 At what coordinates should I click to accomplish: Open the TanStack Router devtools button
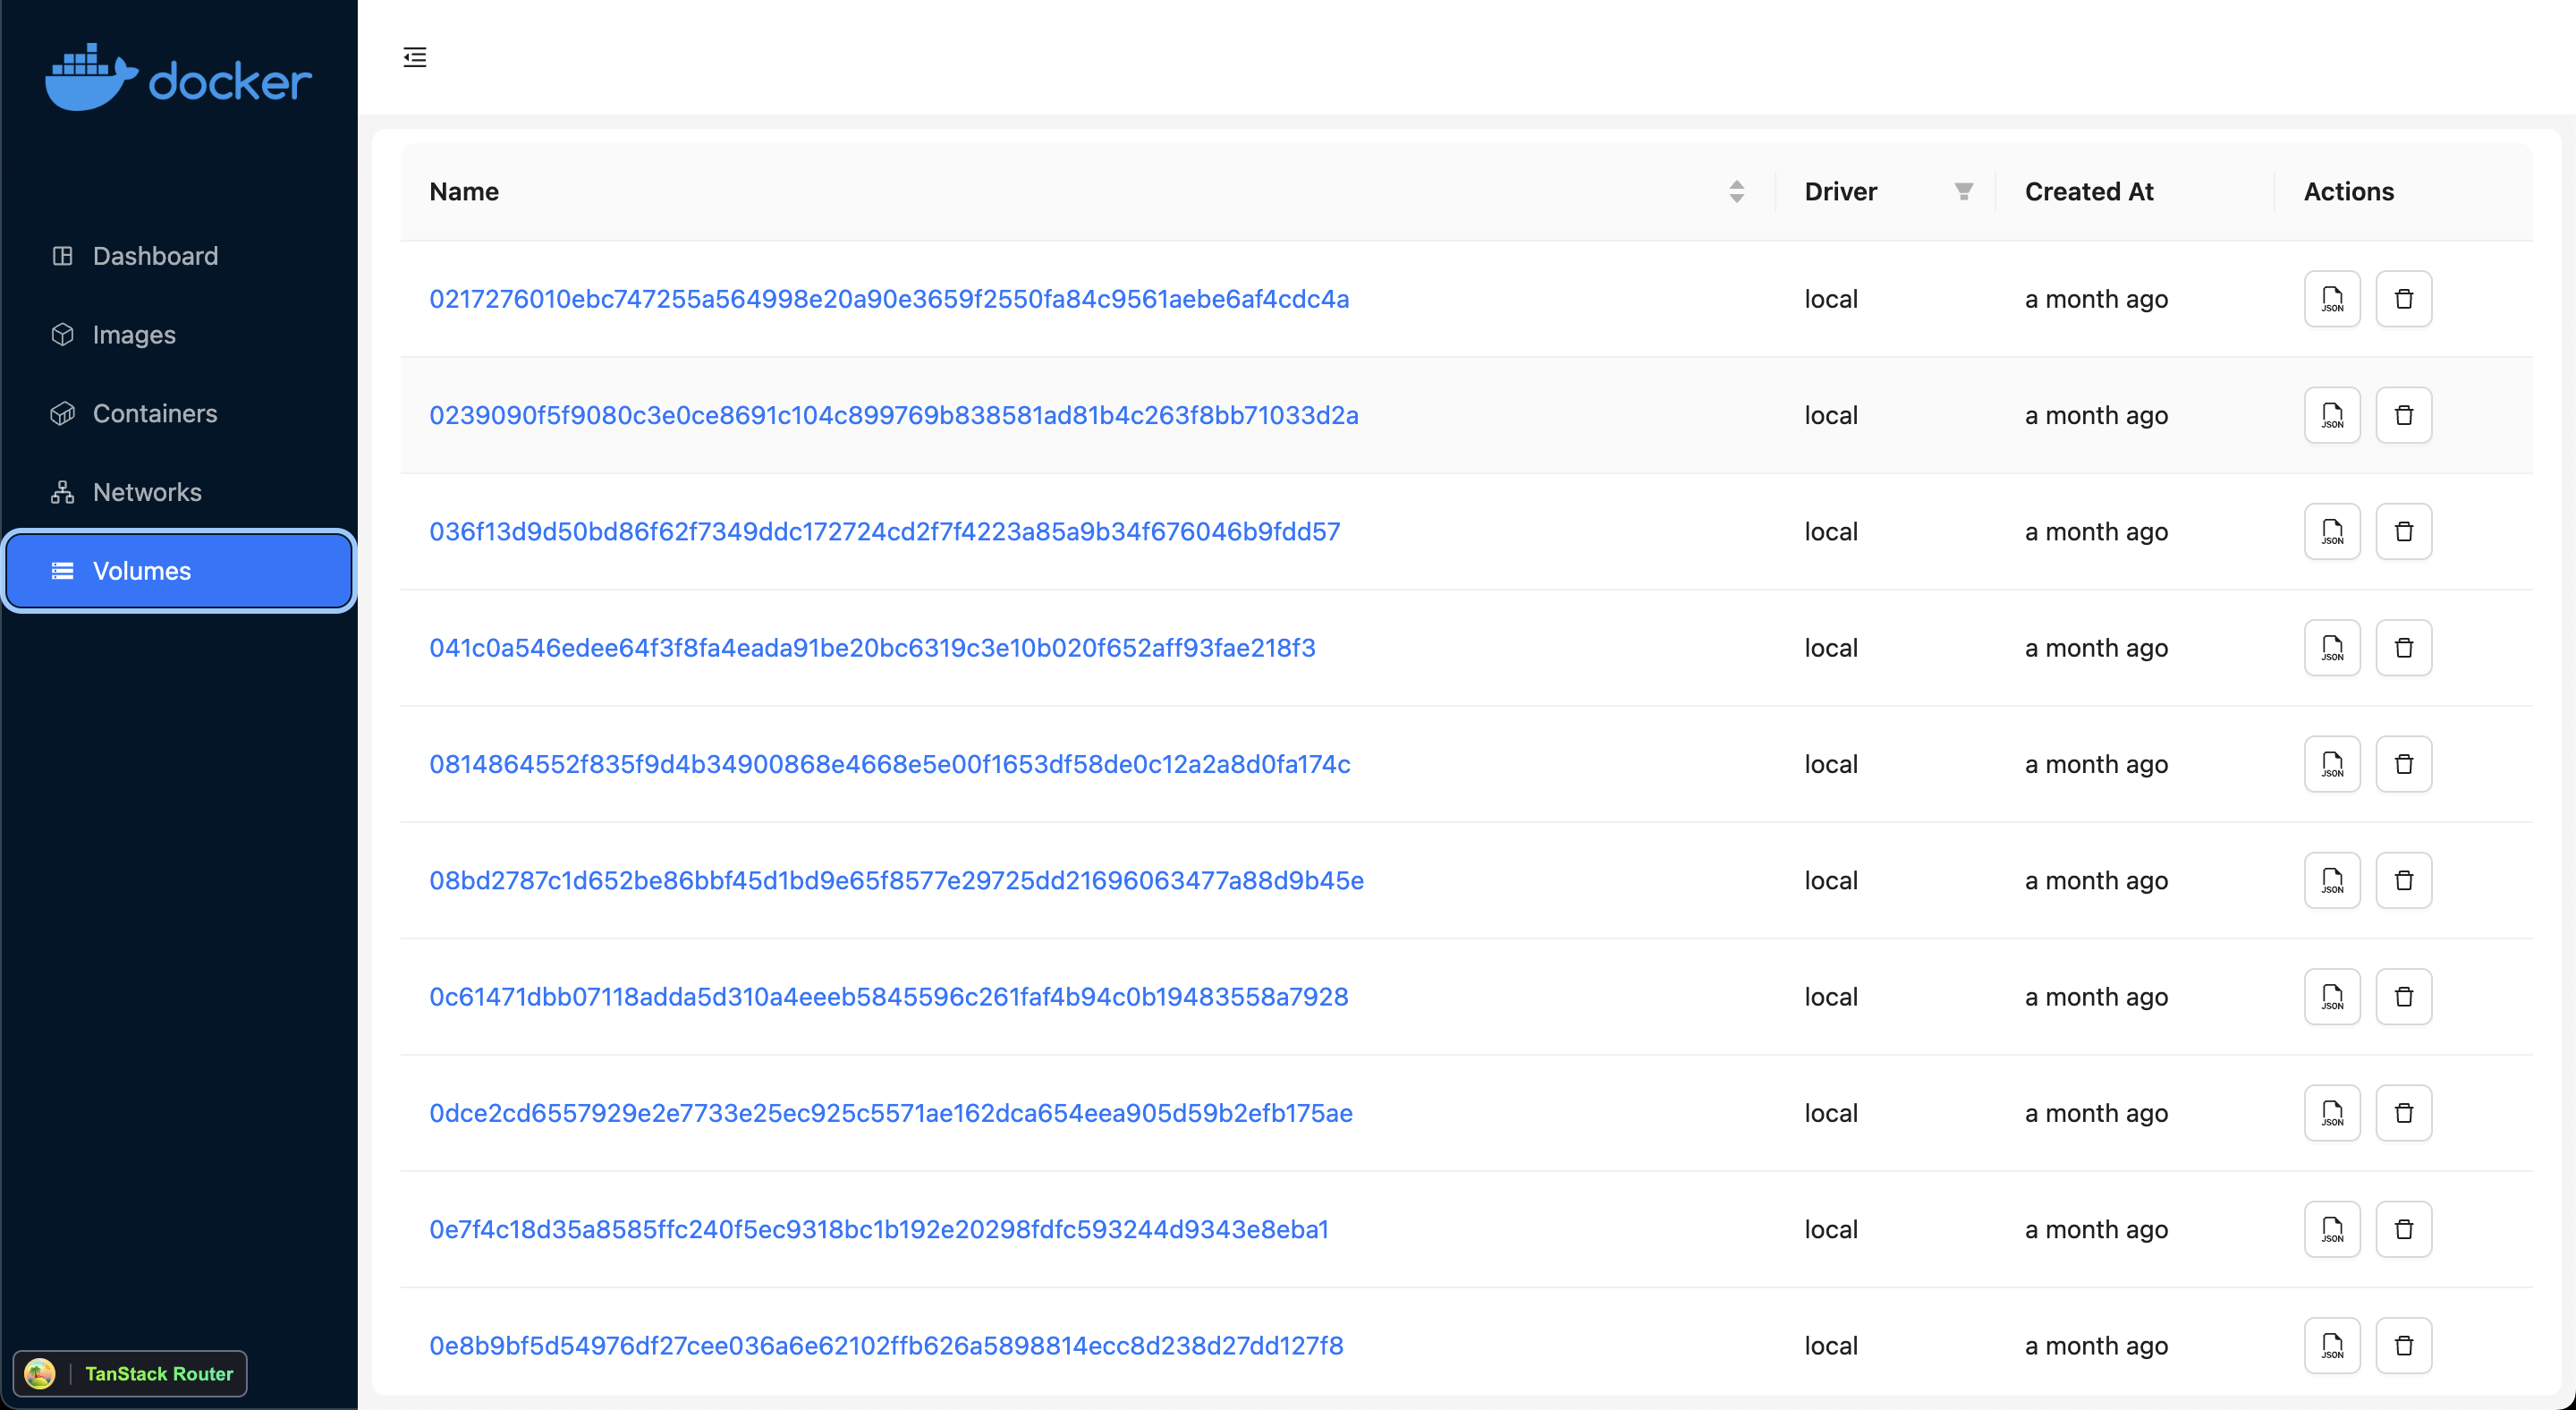[130, 1373]
